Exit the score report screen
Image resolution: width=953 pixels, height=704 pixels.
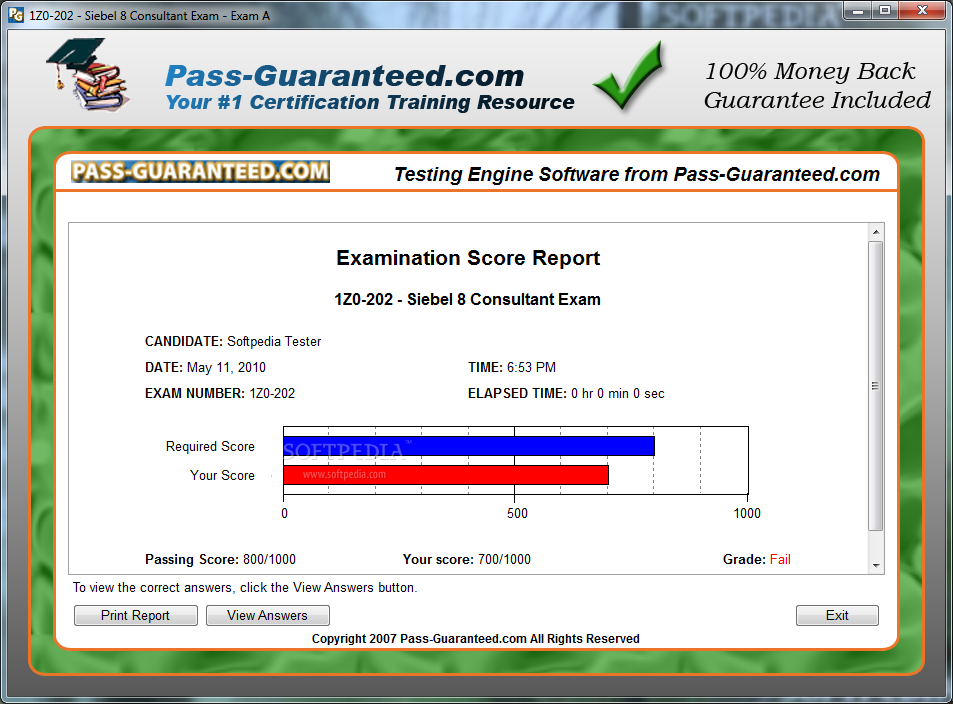point(837,615)
